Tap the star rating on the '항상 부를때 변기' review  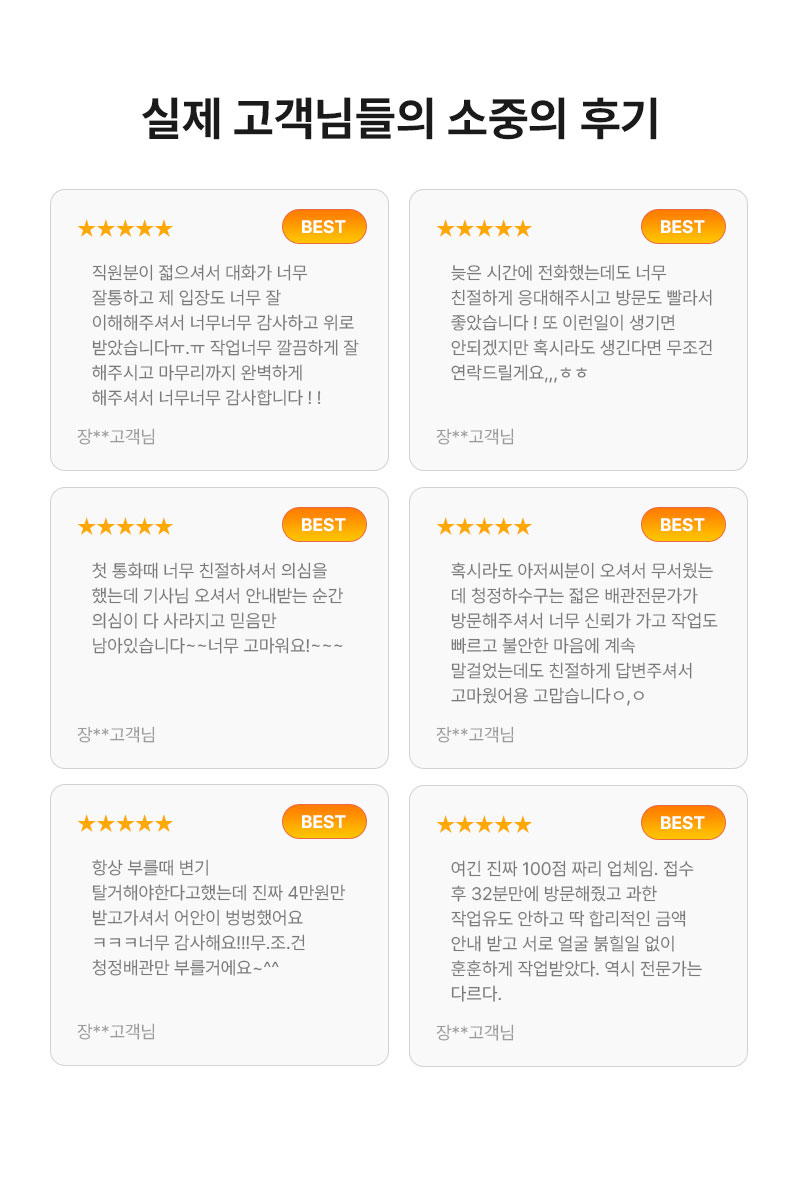[125, 824]
